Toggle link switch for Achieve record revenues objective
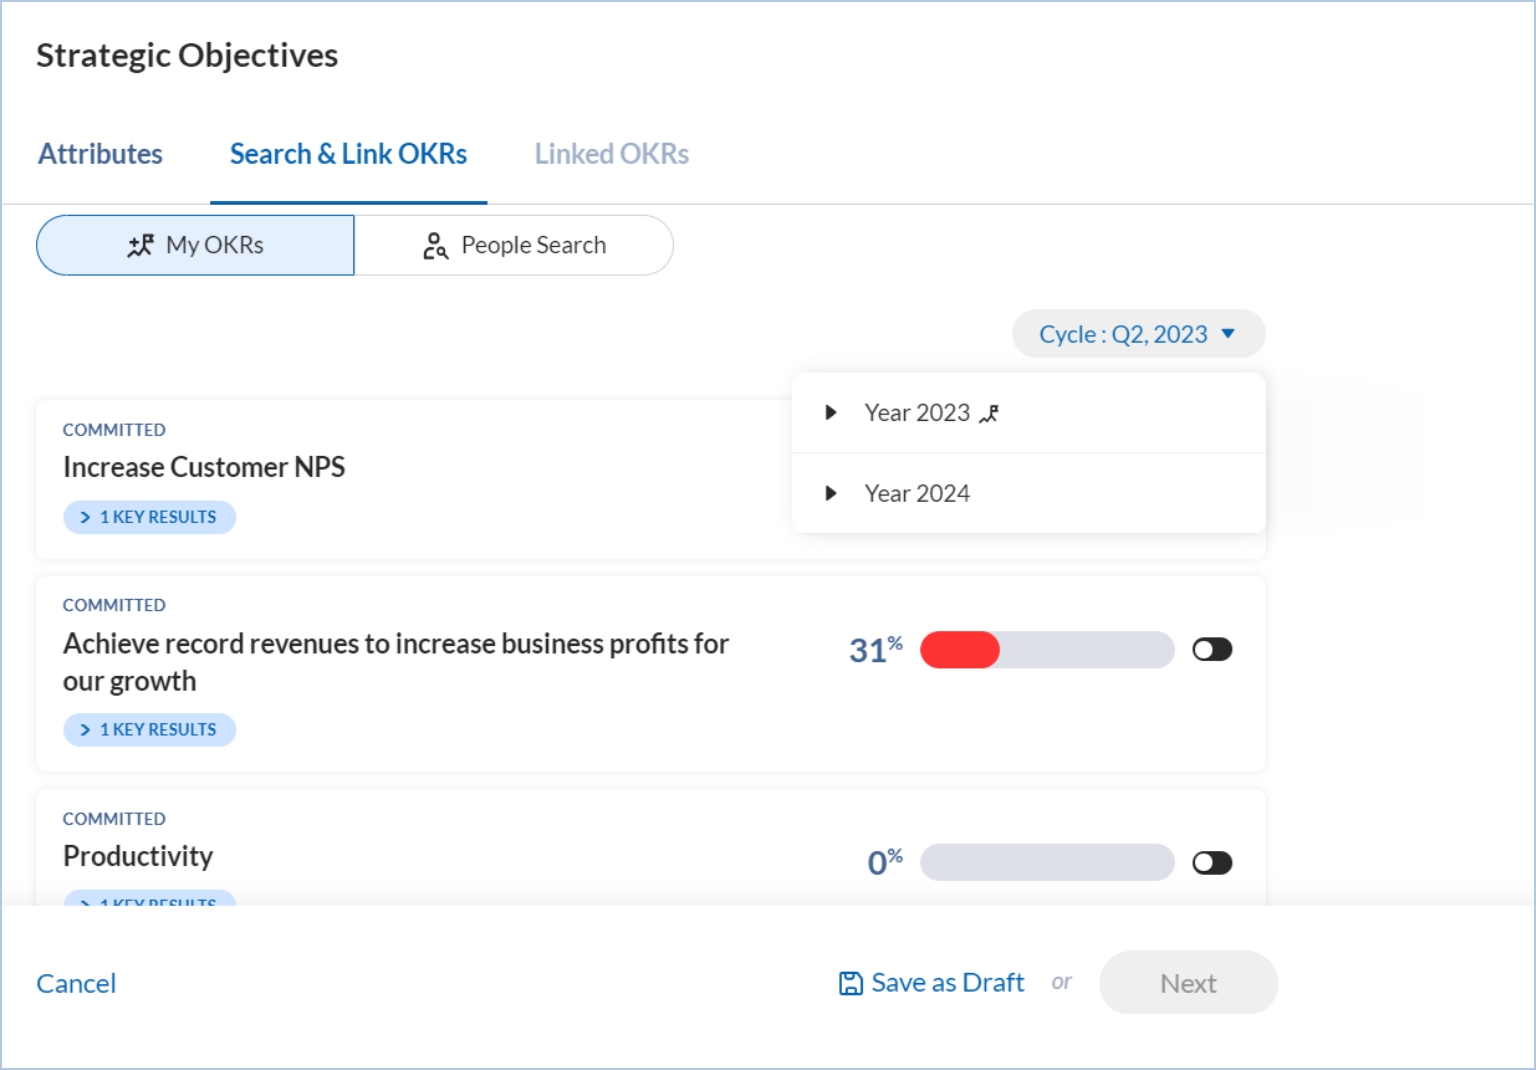Image resolution: width=1536 pixels, height=1070 pixels. point(1212,650)
